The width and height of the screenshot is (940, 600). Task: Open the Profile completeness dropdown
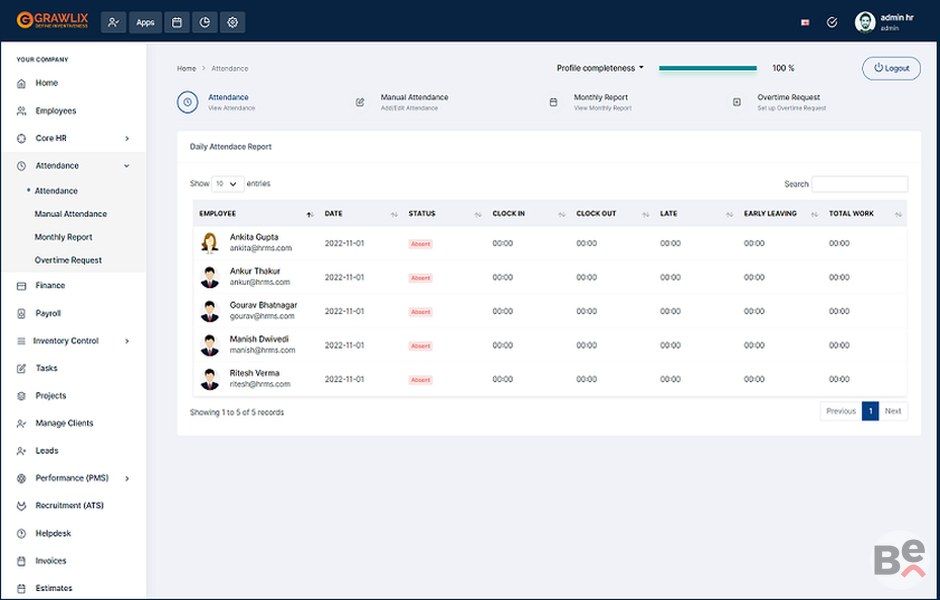click(x=600, y=68)
